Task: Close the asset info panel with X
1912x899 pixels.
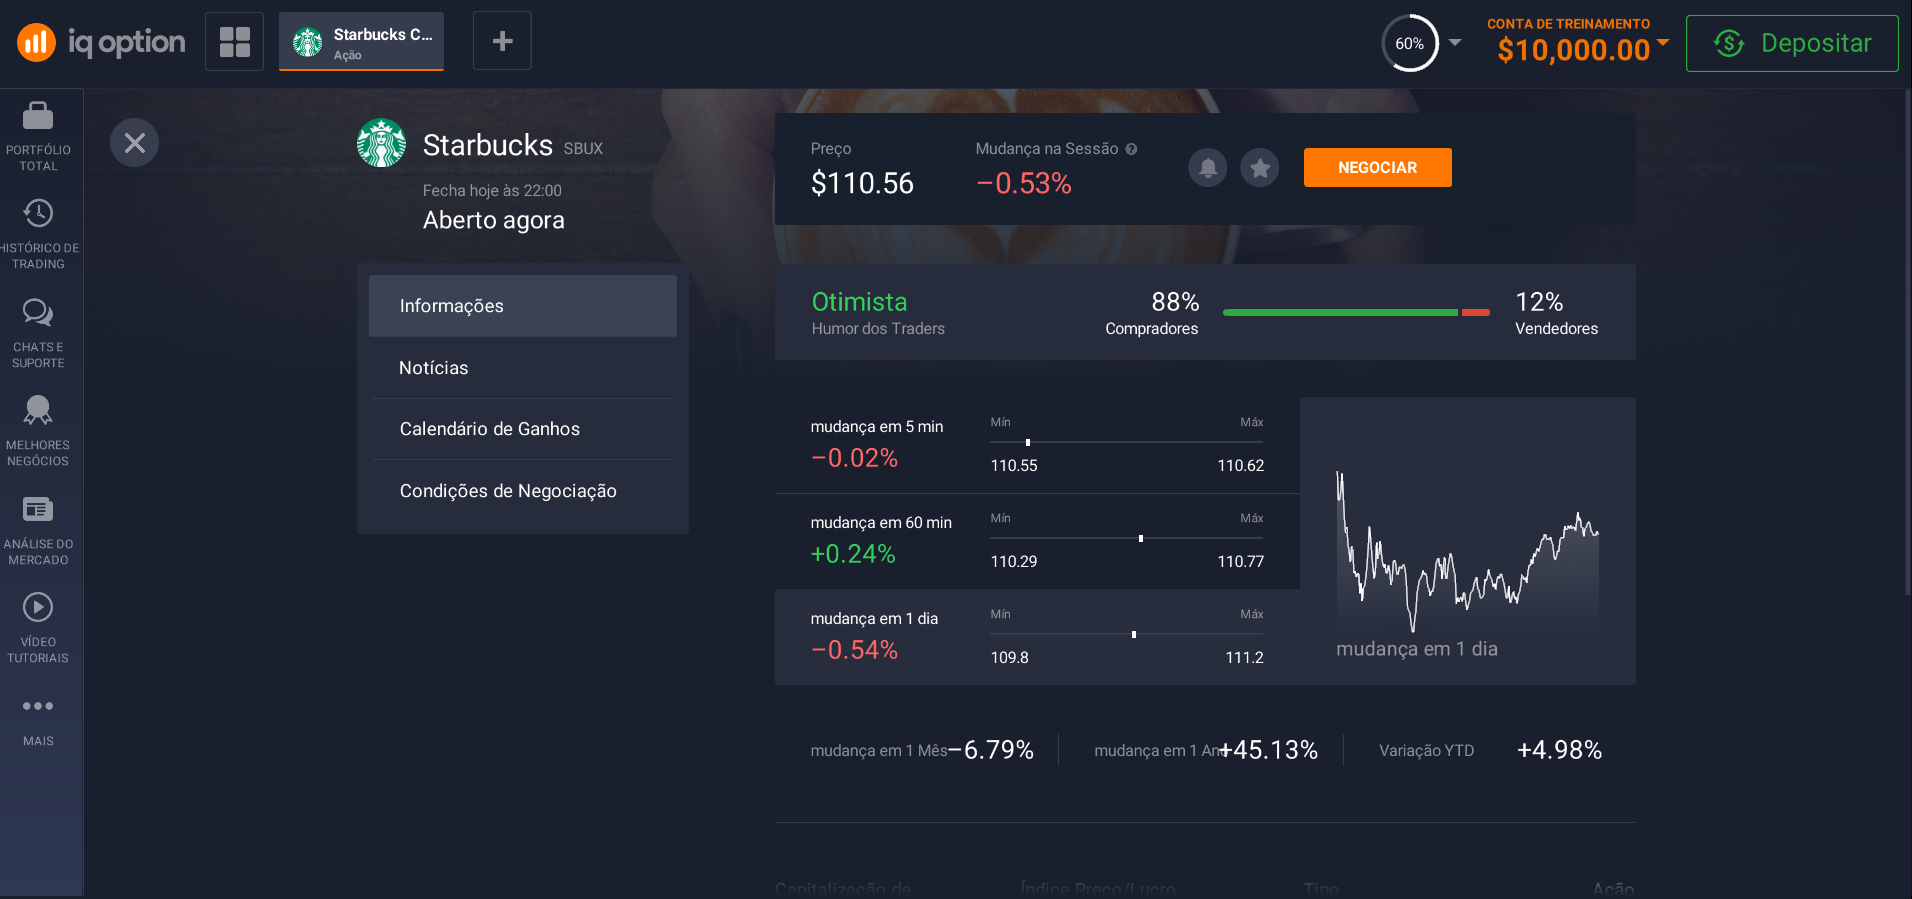Action: (x=134, y=143)
